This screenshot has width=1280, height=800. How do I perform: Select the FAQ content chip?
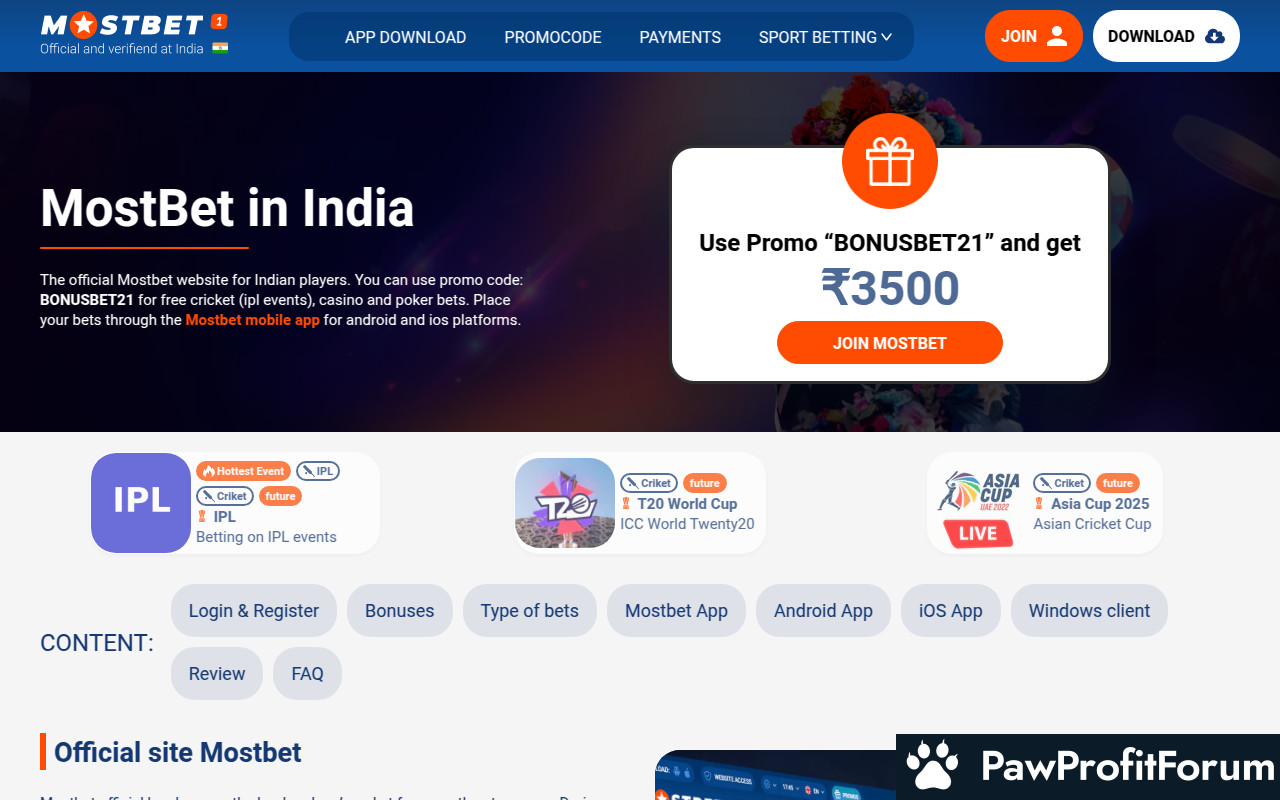pyautogui.click(x=307, y=674)
